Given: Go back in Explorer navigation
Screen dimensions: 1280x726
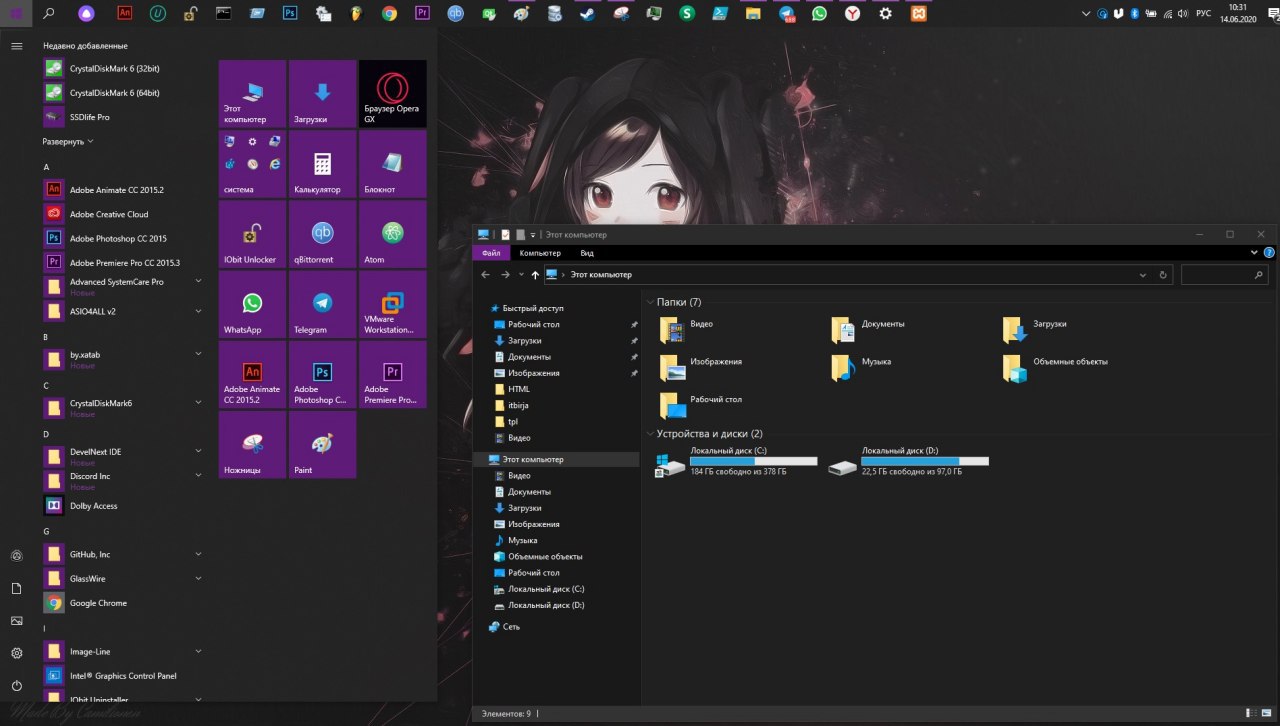Looking at the screenshot, I should (485, 274).
